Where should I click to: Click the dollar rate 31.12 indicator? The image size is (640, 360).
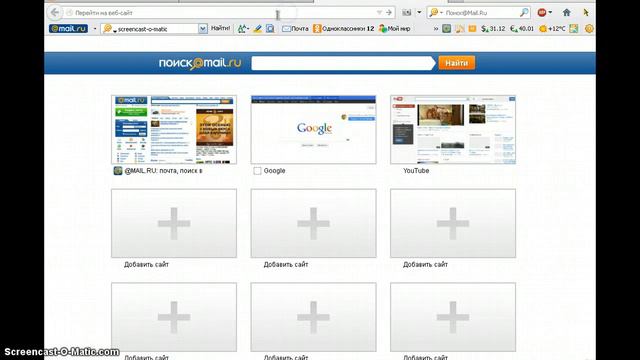tap(493, 29)
